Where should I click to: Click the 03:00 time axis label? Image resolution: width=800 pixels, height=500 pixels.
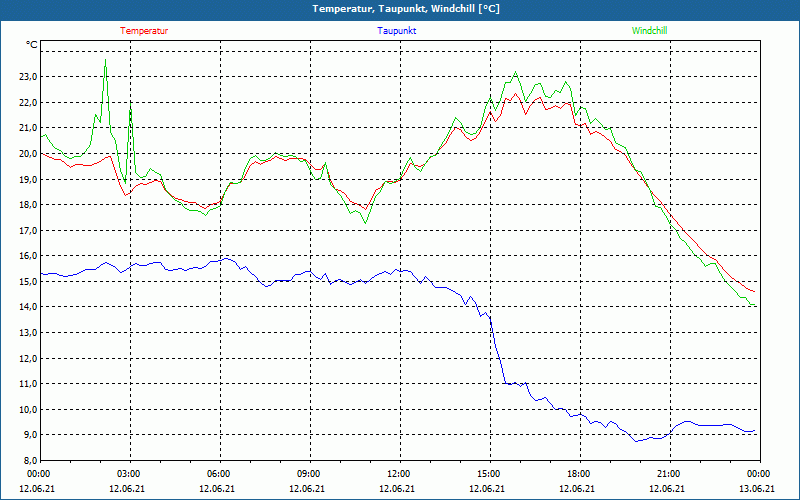coord(130,474)
